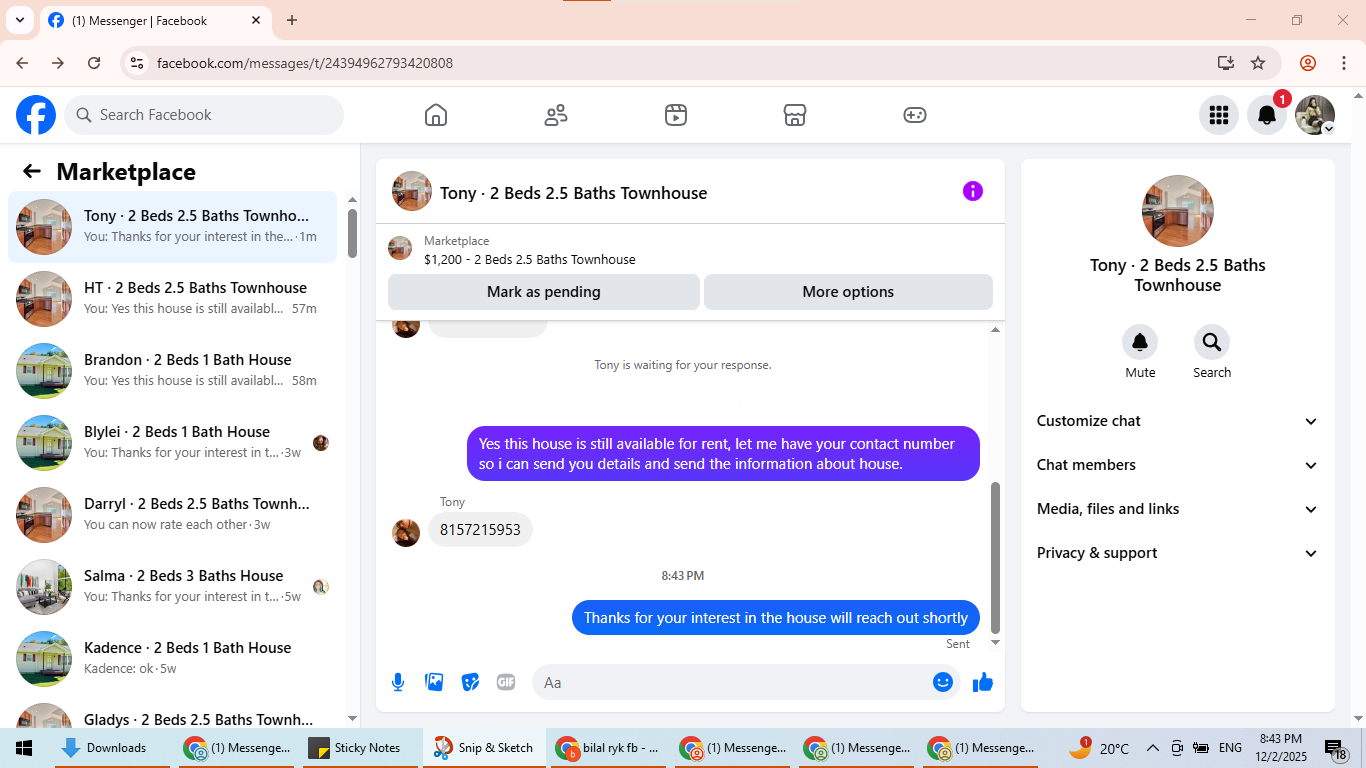Expand Customize chat section

pos(1178,421)
